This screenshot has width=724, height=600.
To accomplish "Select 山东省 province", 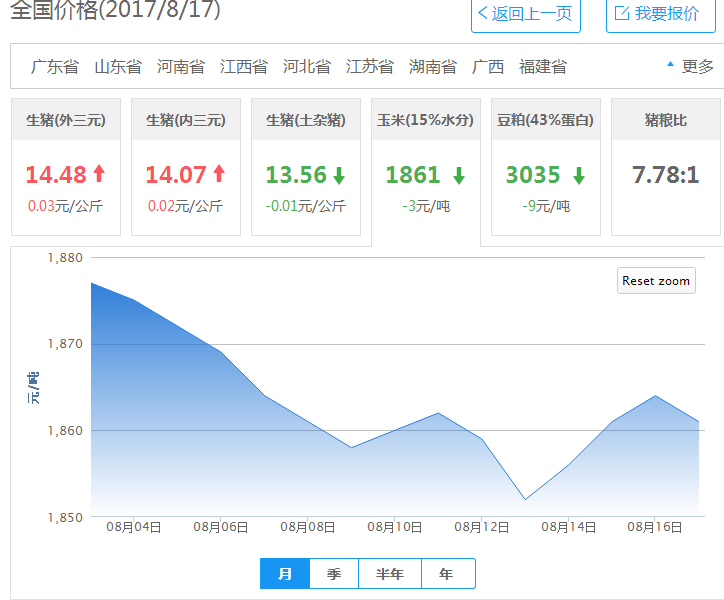I will (118, 67).
